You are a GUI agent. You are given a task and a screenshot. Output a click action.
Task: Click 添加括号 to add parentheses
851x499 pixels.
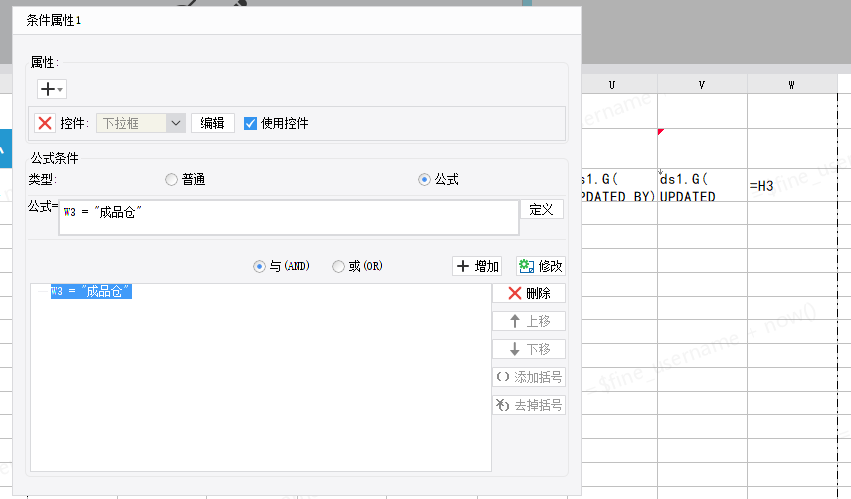pyautogui.click(x=529, y=377)
